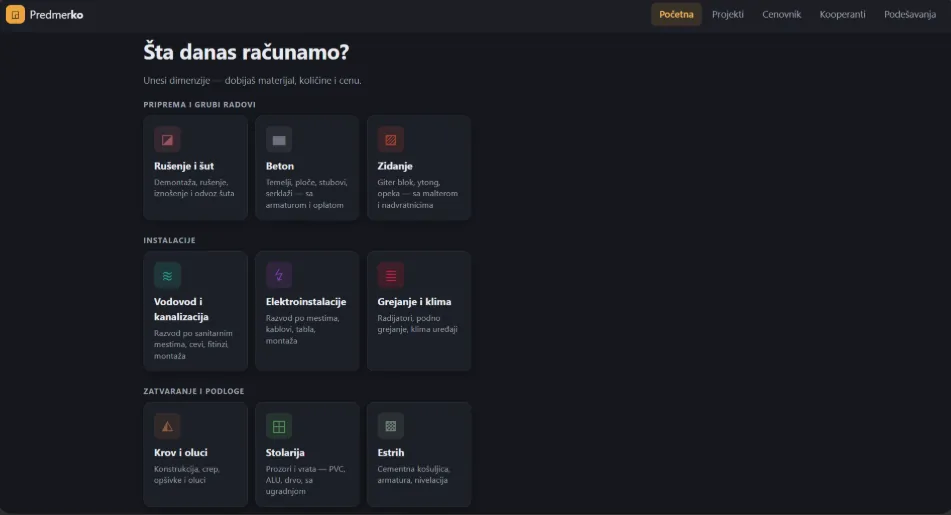Click the Predmerko logo icon

point(15,14)
